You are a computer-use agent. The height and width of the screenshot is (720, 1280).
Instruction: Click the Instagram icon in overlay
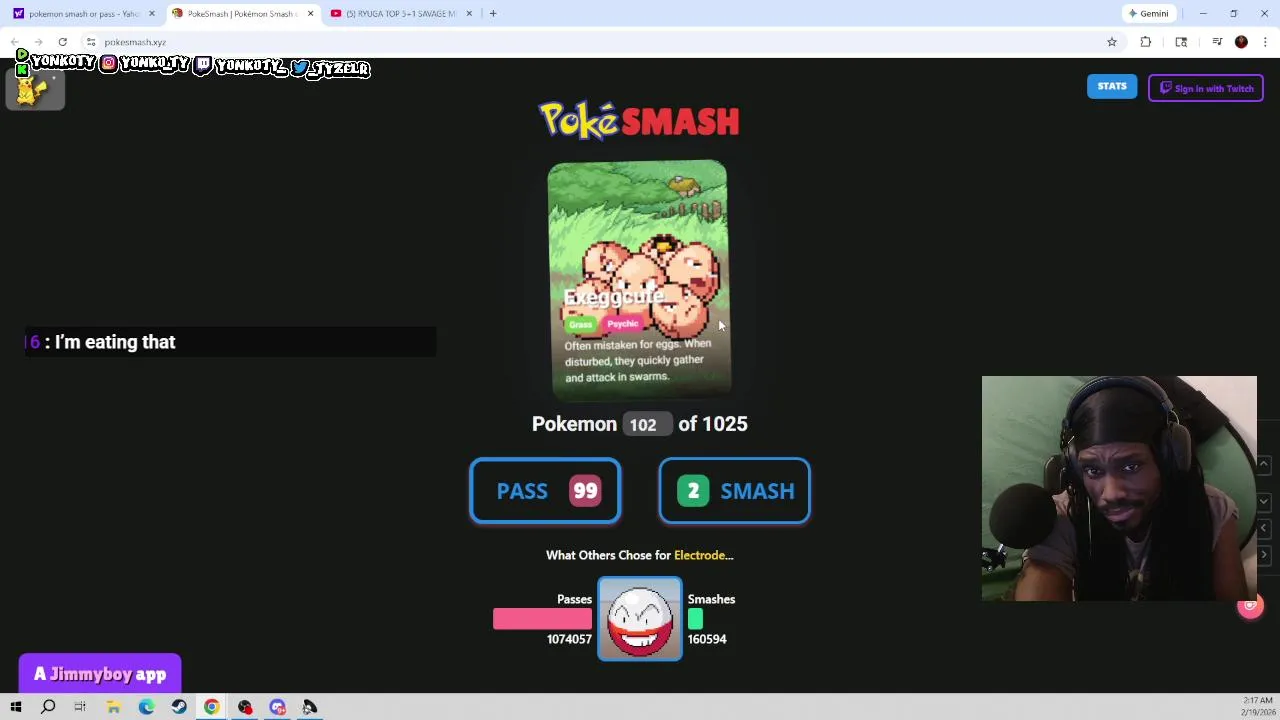(x=109, y=63)
